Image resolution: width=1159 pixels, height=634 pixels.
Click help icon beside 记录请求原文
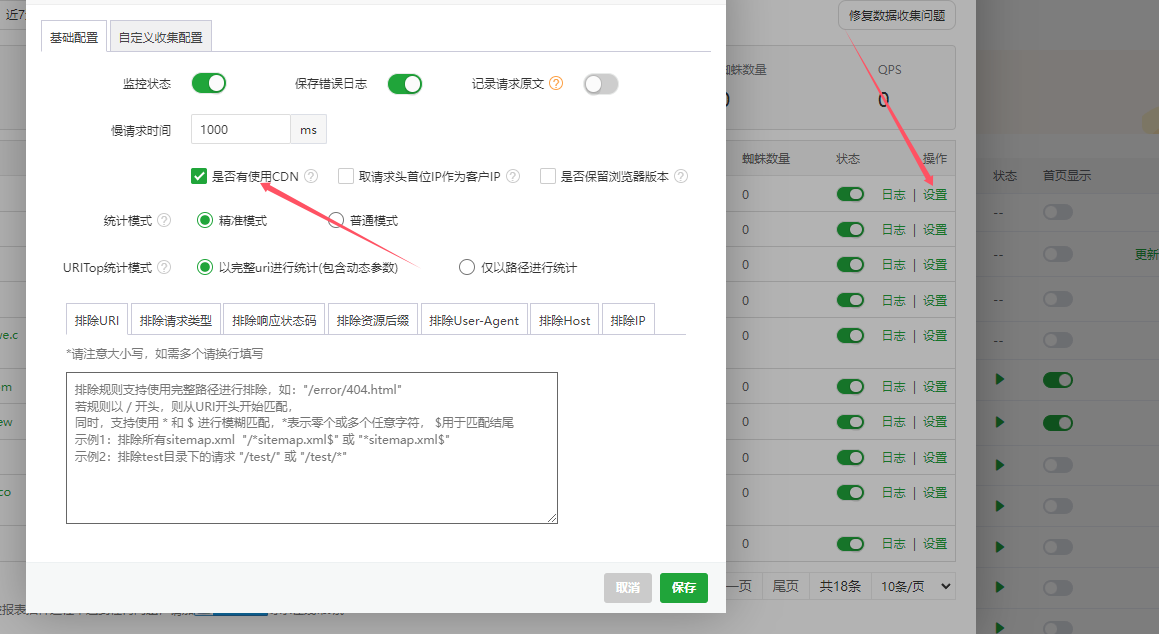(x=557, y=84)
